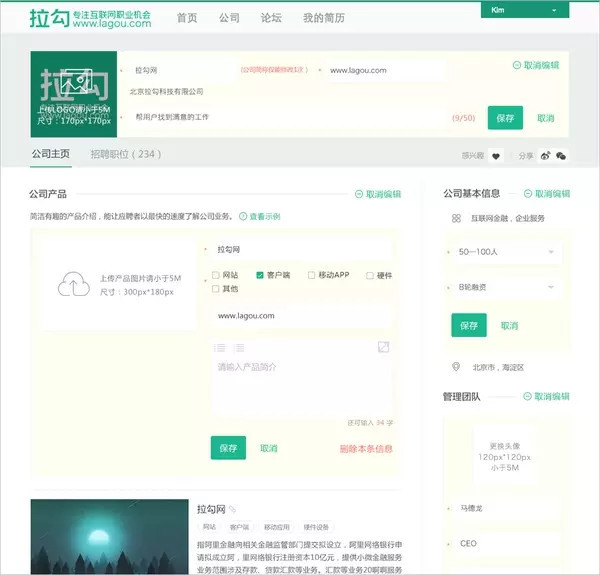Click the heart interest icon
This screenshot has width=600, height=575.
click(496, 156)
